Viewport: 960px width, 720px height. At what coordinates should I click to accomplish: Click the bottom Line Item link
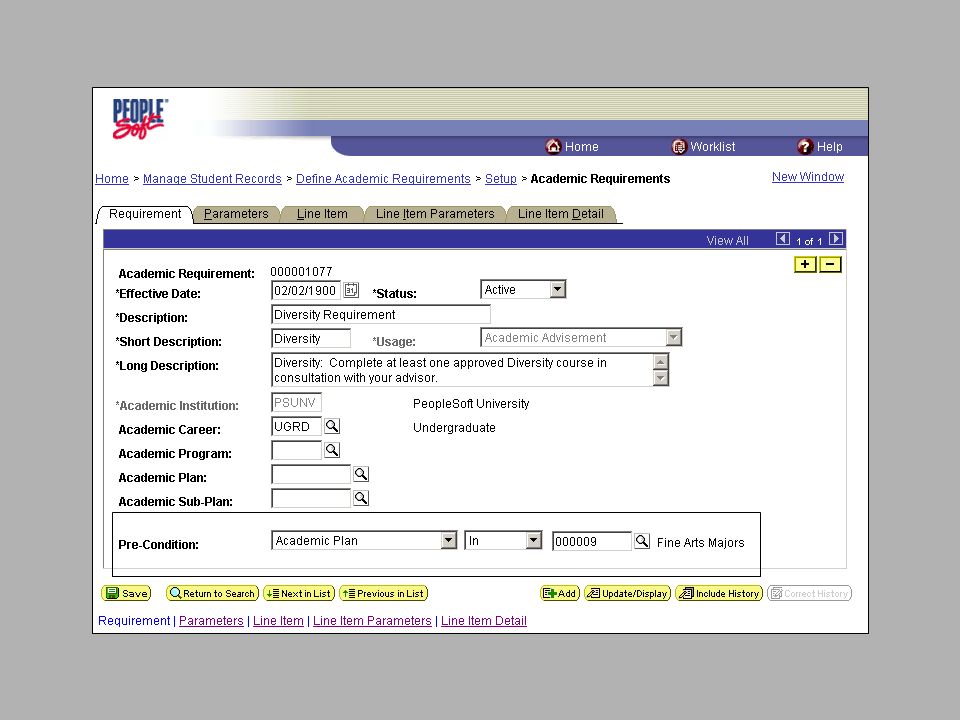tap(278, 621)
